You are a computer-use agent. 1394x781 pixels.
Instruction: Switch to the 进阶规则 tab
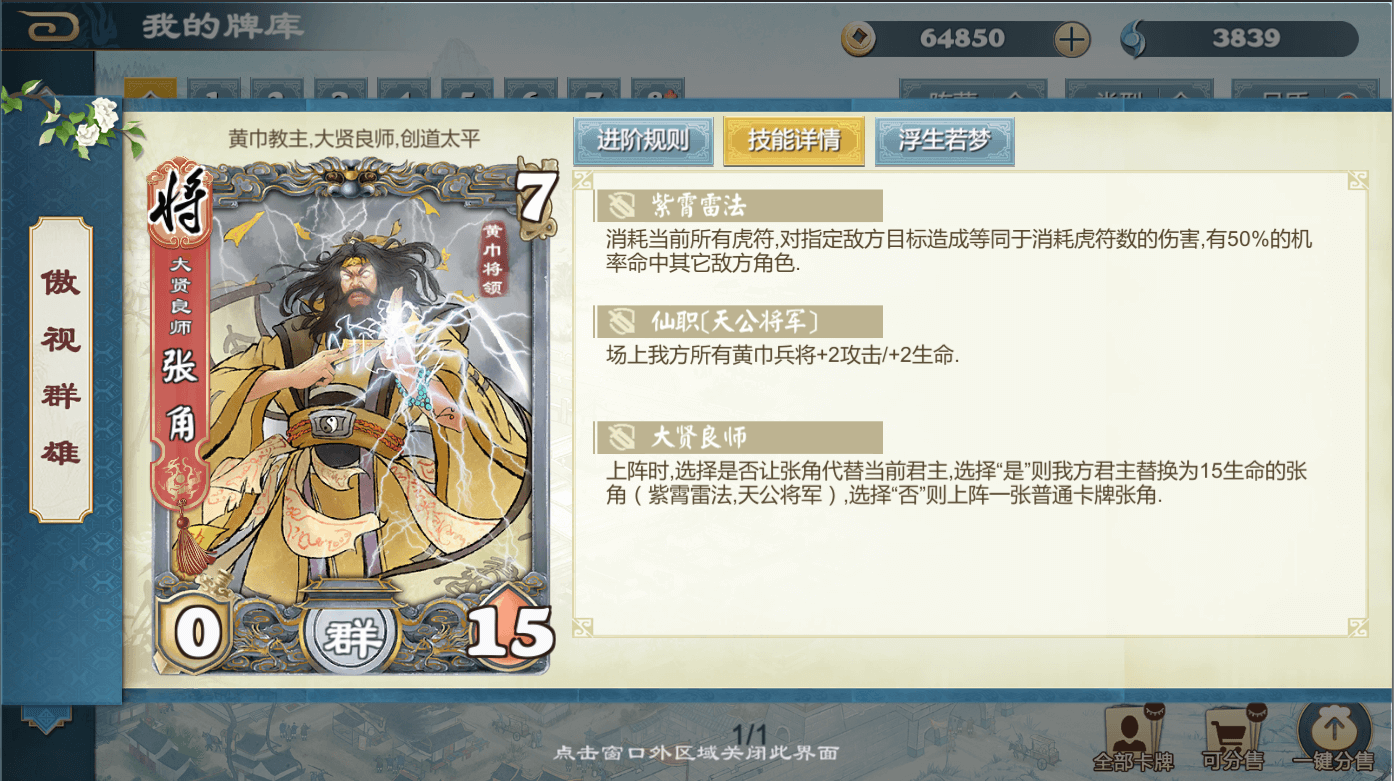[643, 141]
